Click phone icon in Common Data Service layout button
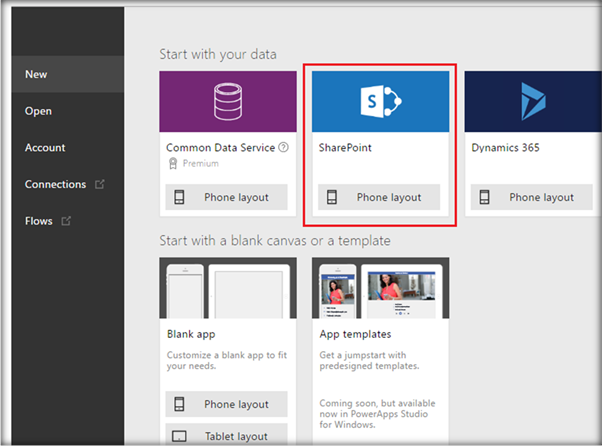 pos(179,197)
